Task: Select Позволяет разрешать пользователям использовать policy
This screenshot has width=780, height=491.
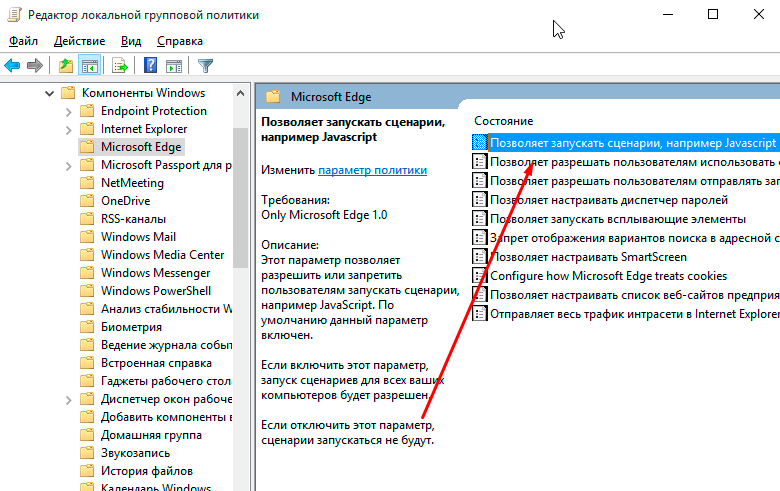Action: click(634, 162)
